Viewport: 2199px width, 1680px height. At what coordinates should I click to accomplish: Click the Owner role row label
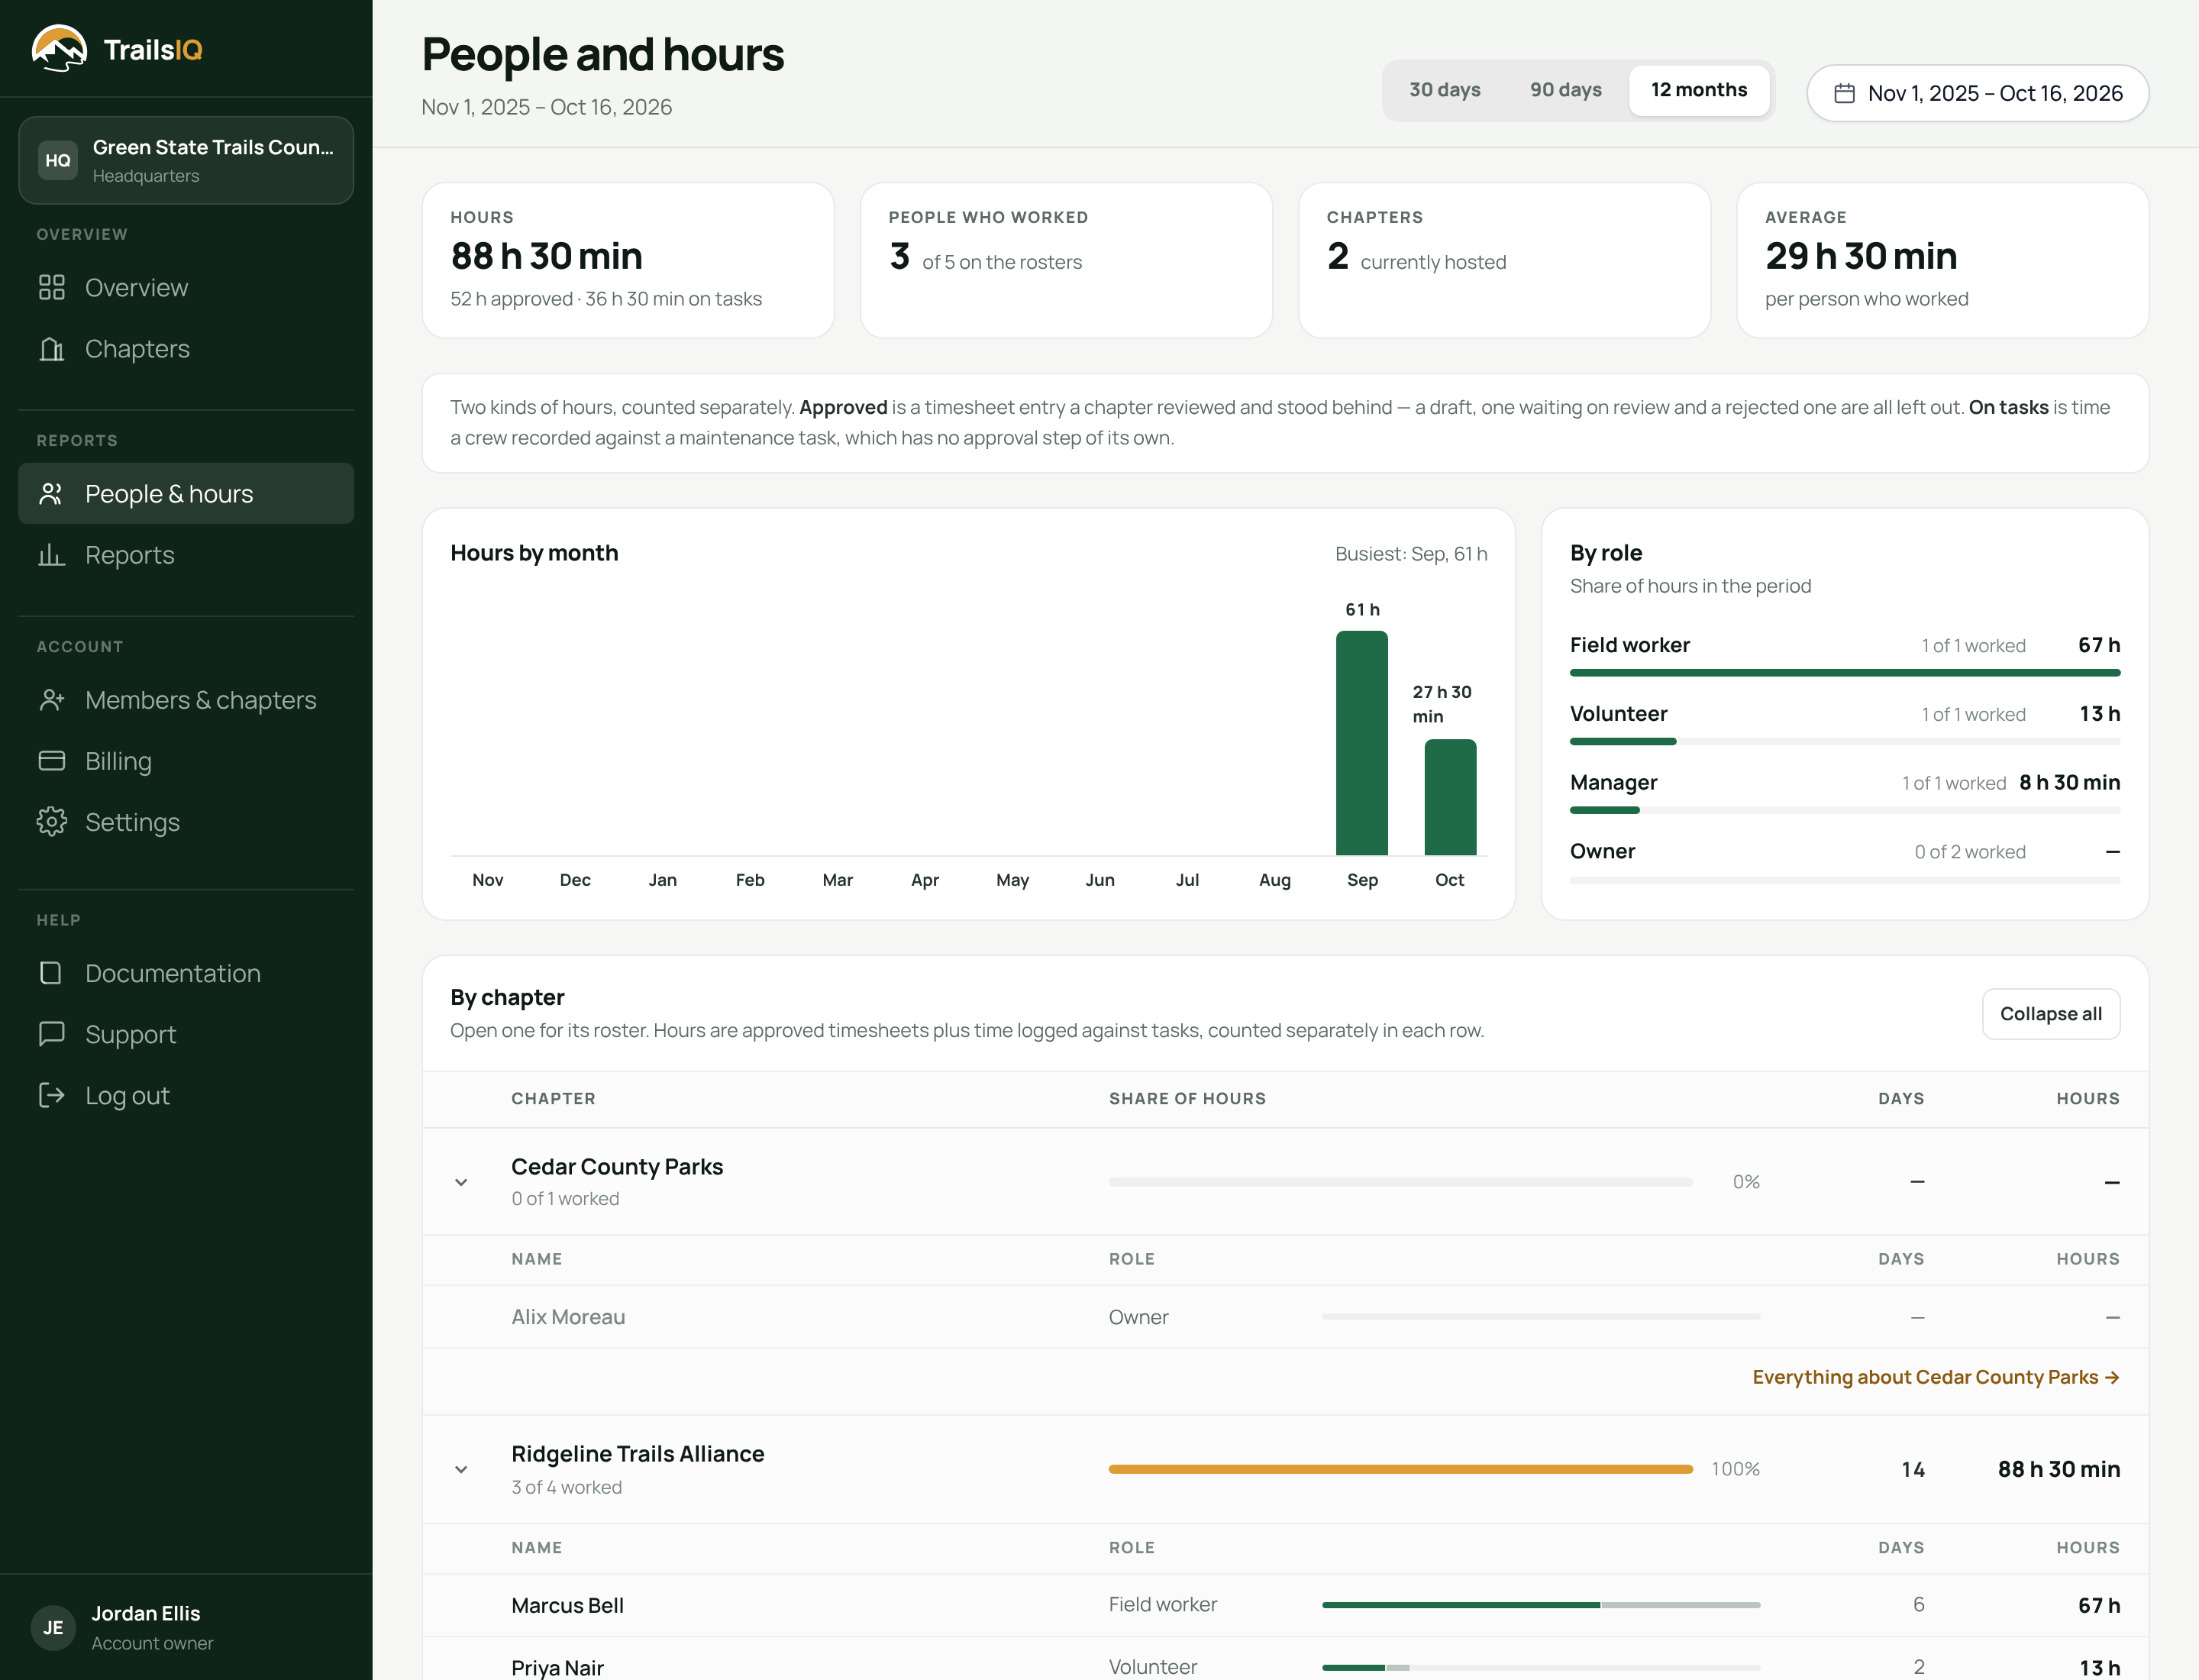pyautogui.click(x=1603, y=851)
